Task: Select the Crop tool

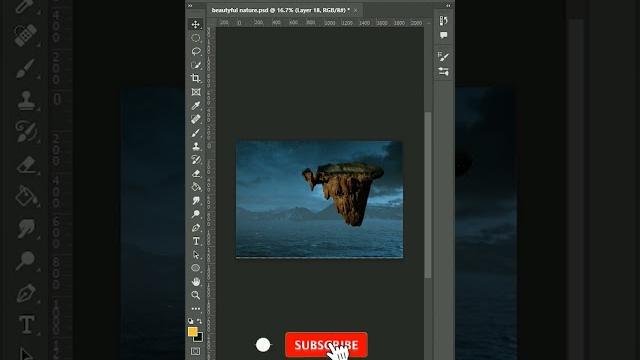Action: (x=196, y=78)
